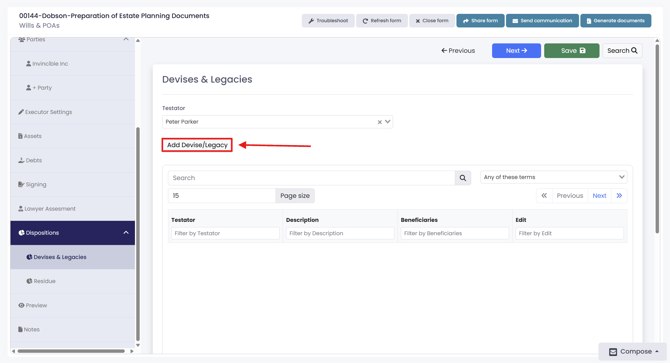Open the Assets section
Screen dimensions: 670x363
coord(73,136)
